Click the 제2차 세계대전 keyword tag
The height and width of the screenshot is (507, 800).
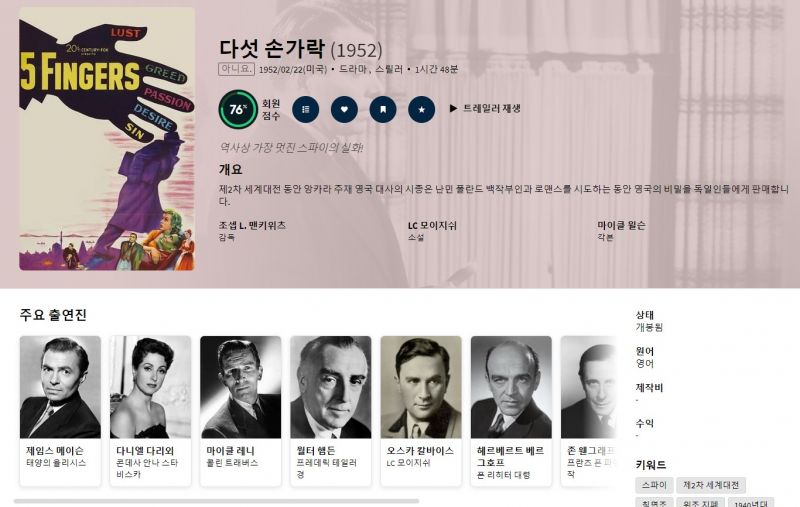711,485
